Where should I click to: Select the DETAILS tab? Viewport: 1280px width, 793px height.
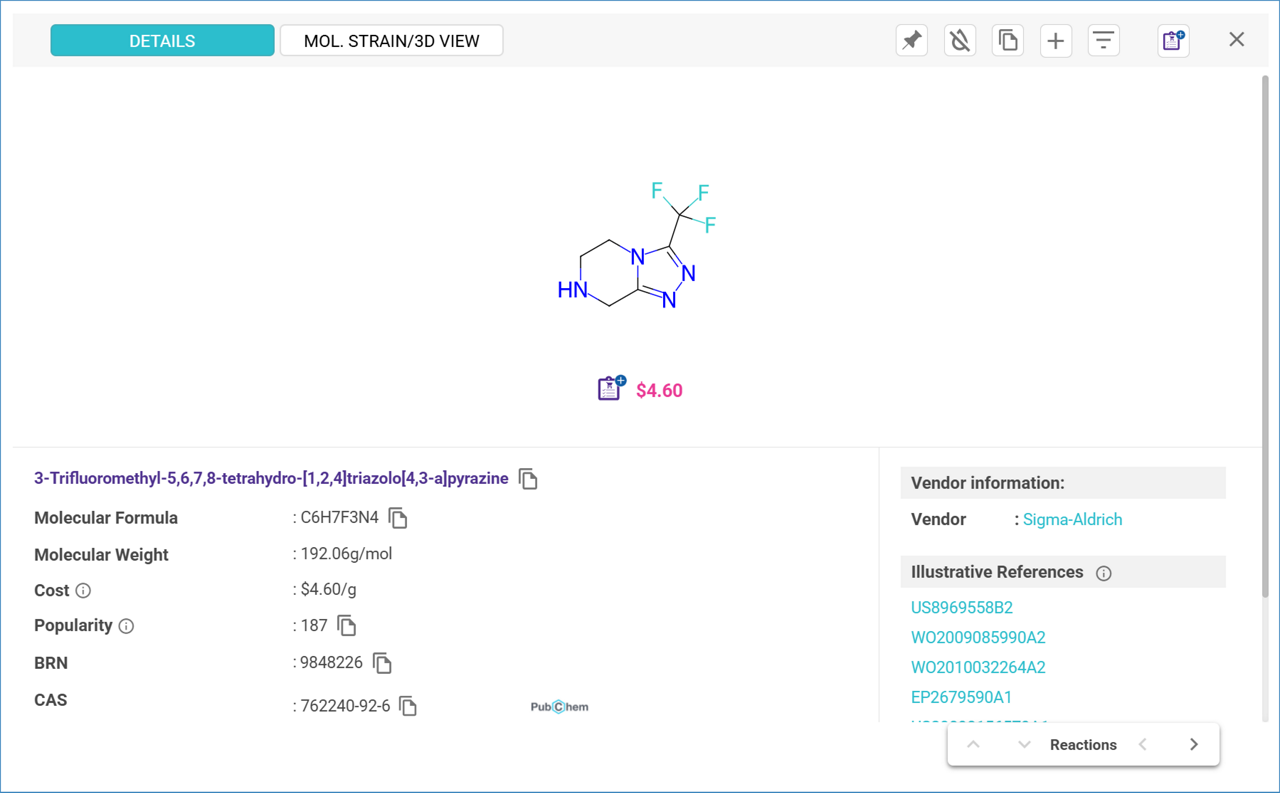162,41
